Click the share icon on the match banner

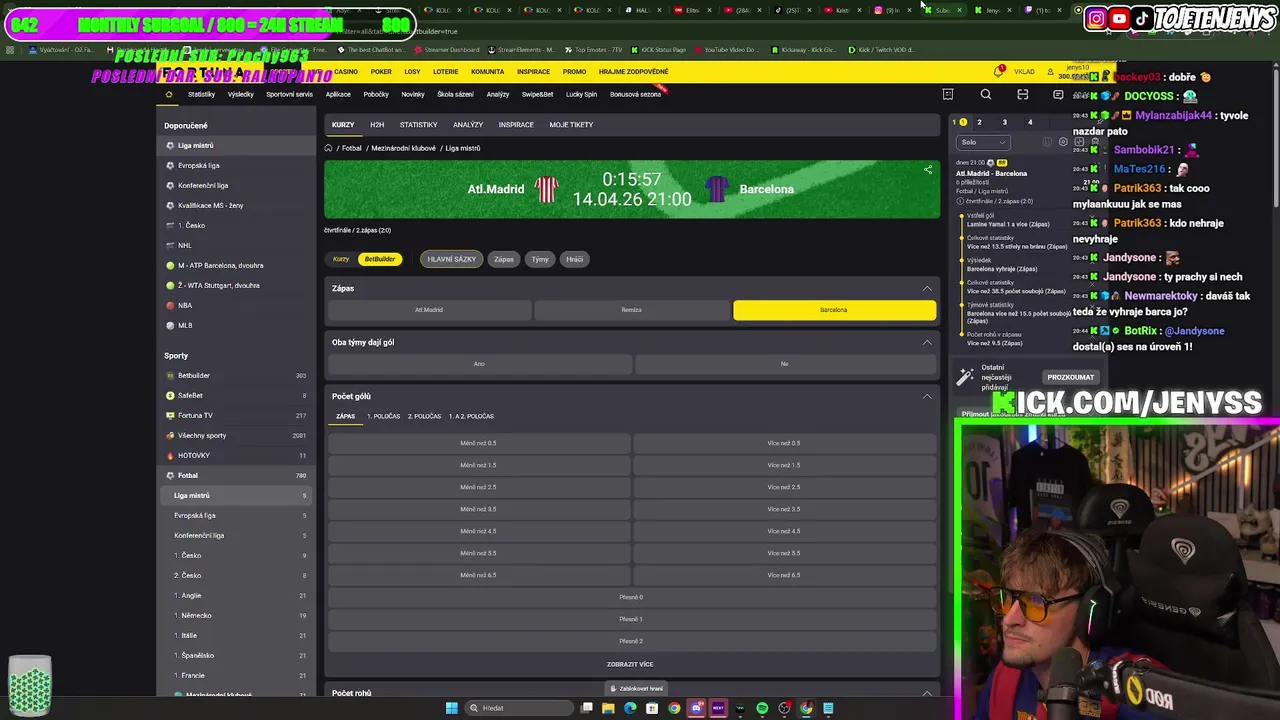point(927,170)
